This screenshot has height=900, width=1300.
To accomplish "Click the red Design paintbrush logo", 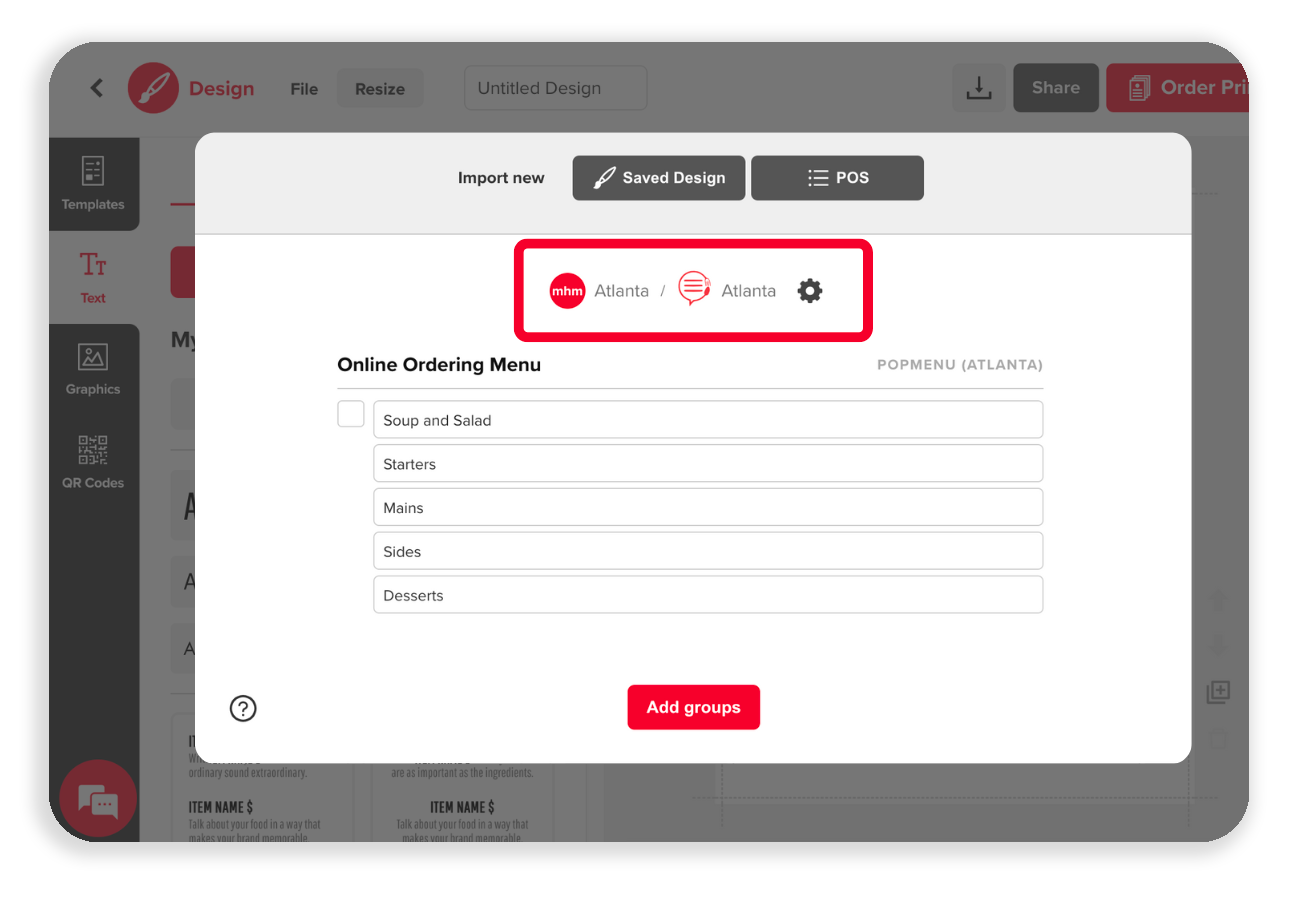I will click(x=153, y=88).
